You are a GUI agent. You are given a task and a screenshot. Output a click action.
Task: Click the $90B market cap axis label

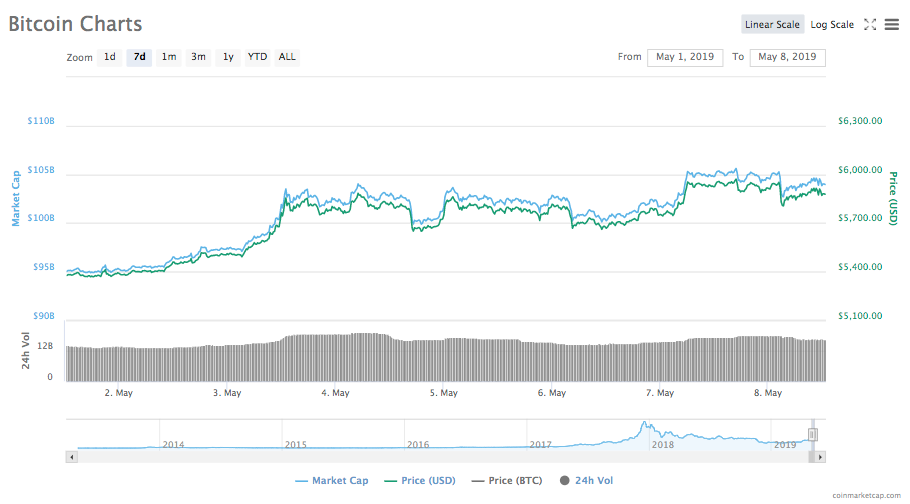tap(44, 316)
